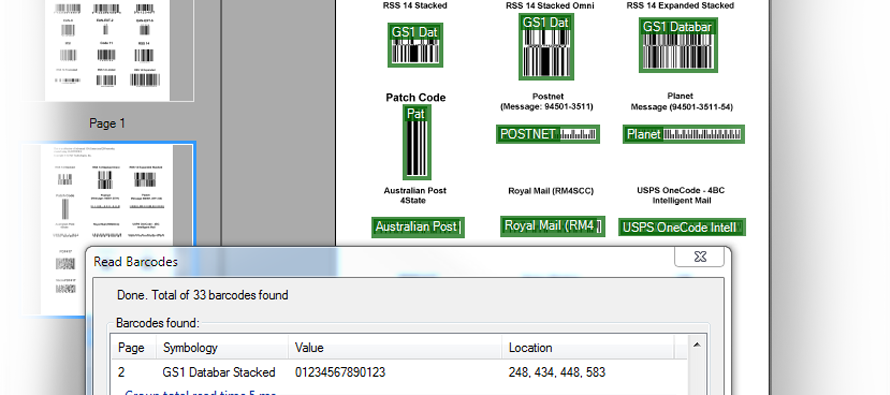Click the RSS 14 Stacked Omni barcode
Image resolution: width=890 pixels, height=395 pixels.
(545, 47)
